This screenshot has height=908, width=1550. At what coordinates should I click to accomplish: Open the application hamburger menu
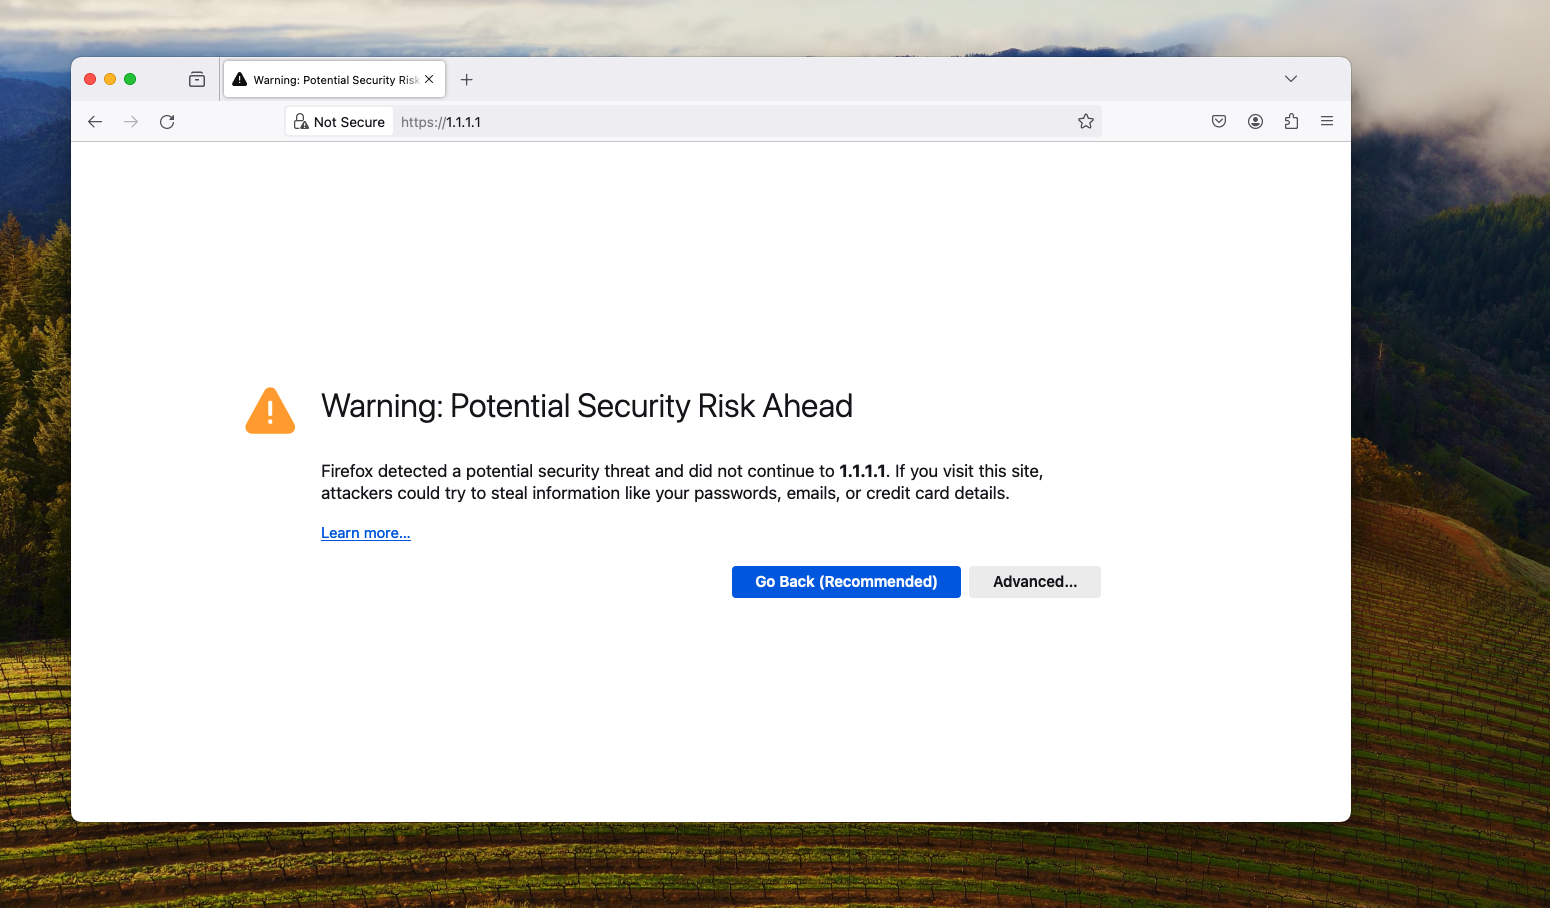[1327, 122]
